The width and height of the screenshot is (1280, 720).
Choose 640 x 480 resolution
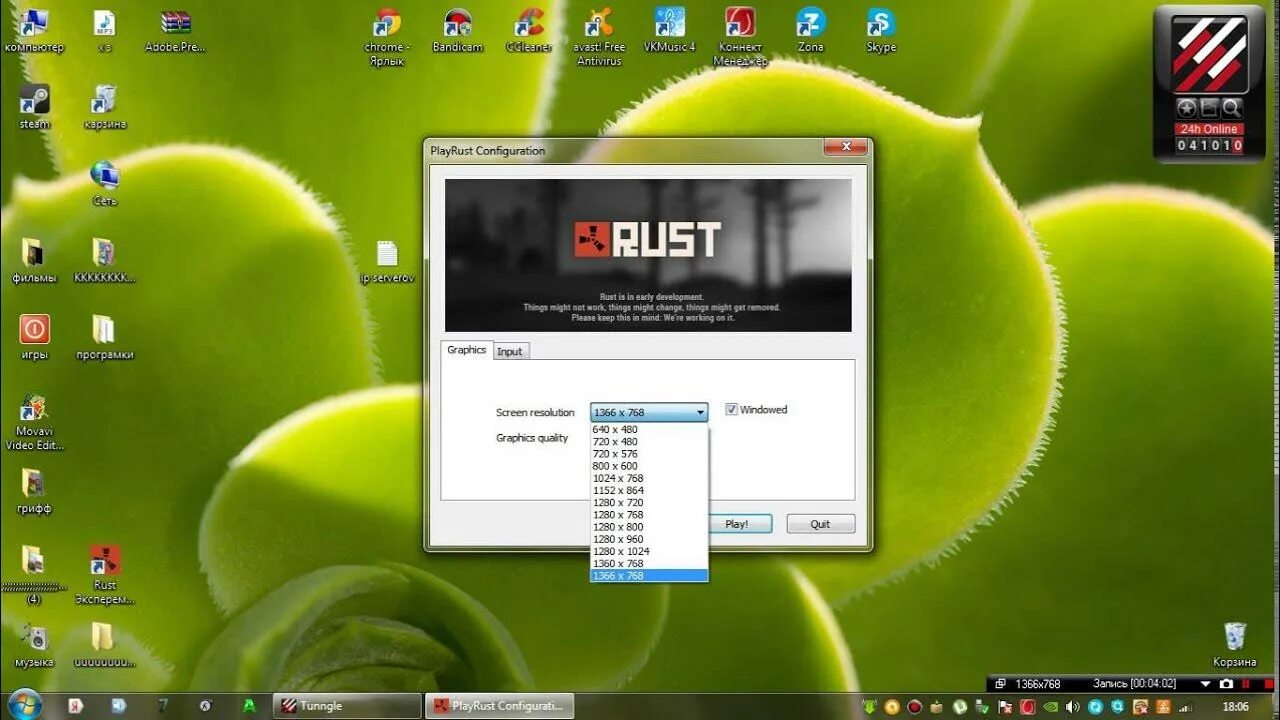tap(649, 430)
